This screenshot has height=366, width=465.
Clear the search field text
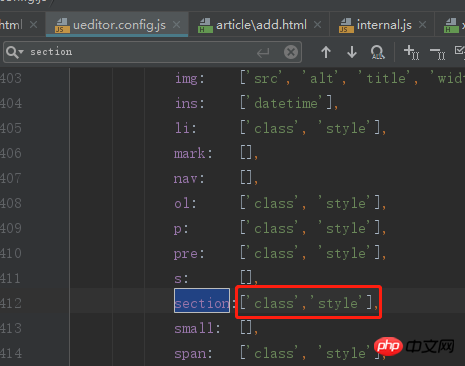pyautogui.click(x=291, y=52)
